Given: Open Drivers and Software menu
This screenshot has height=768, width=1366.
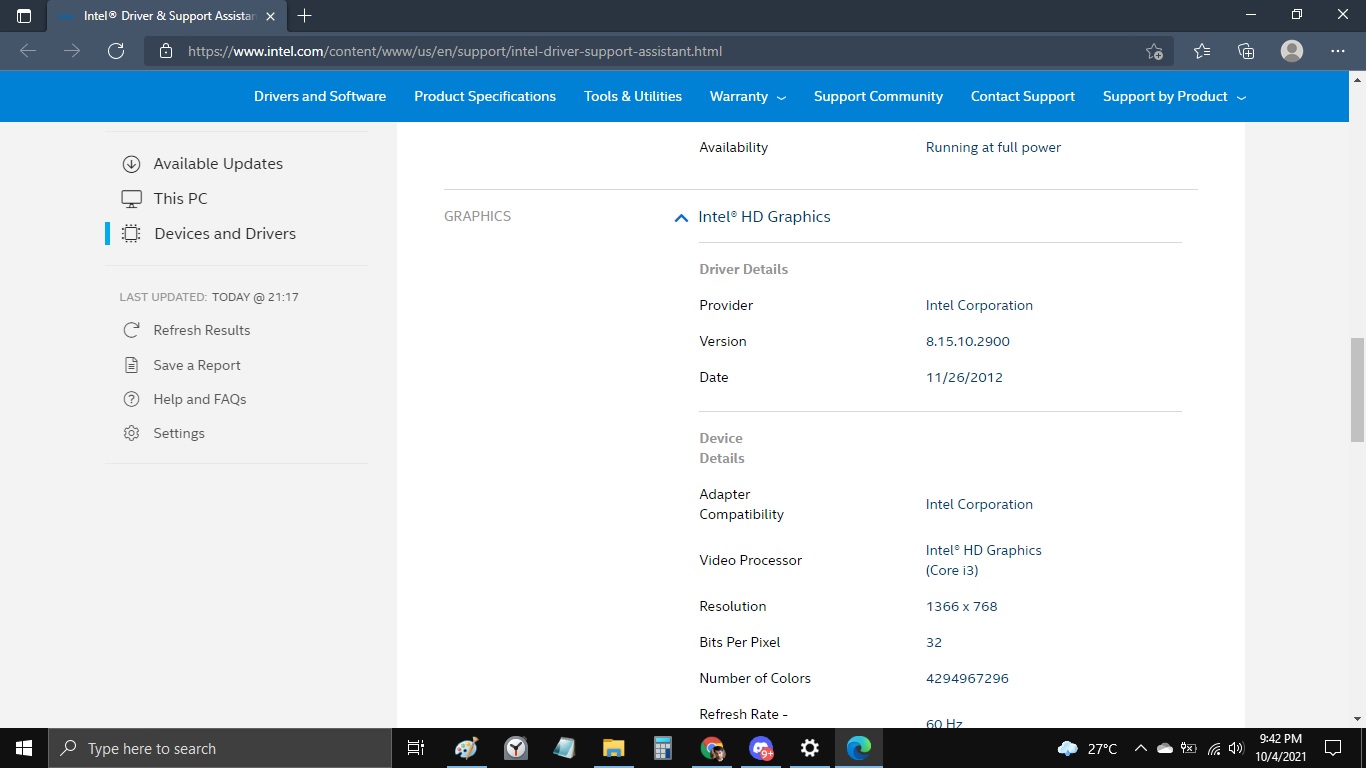Looking at the screenshot, I should (x=320, y=97).
